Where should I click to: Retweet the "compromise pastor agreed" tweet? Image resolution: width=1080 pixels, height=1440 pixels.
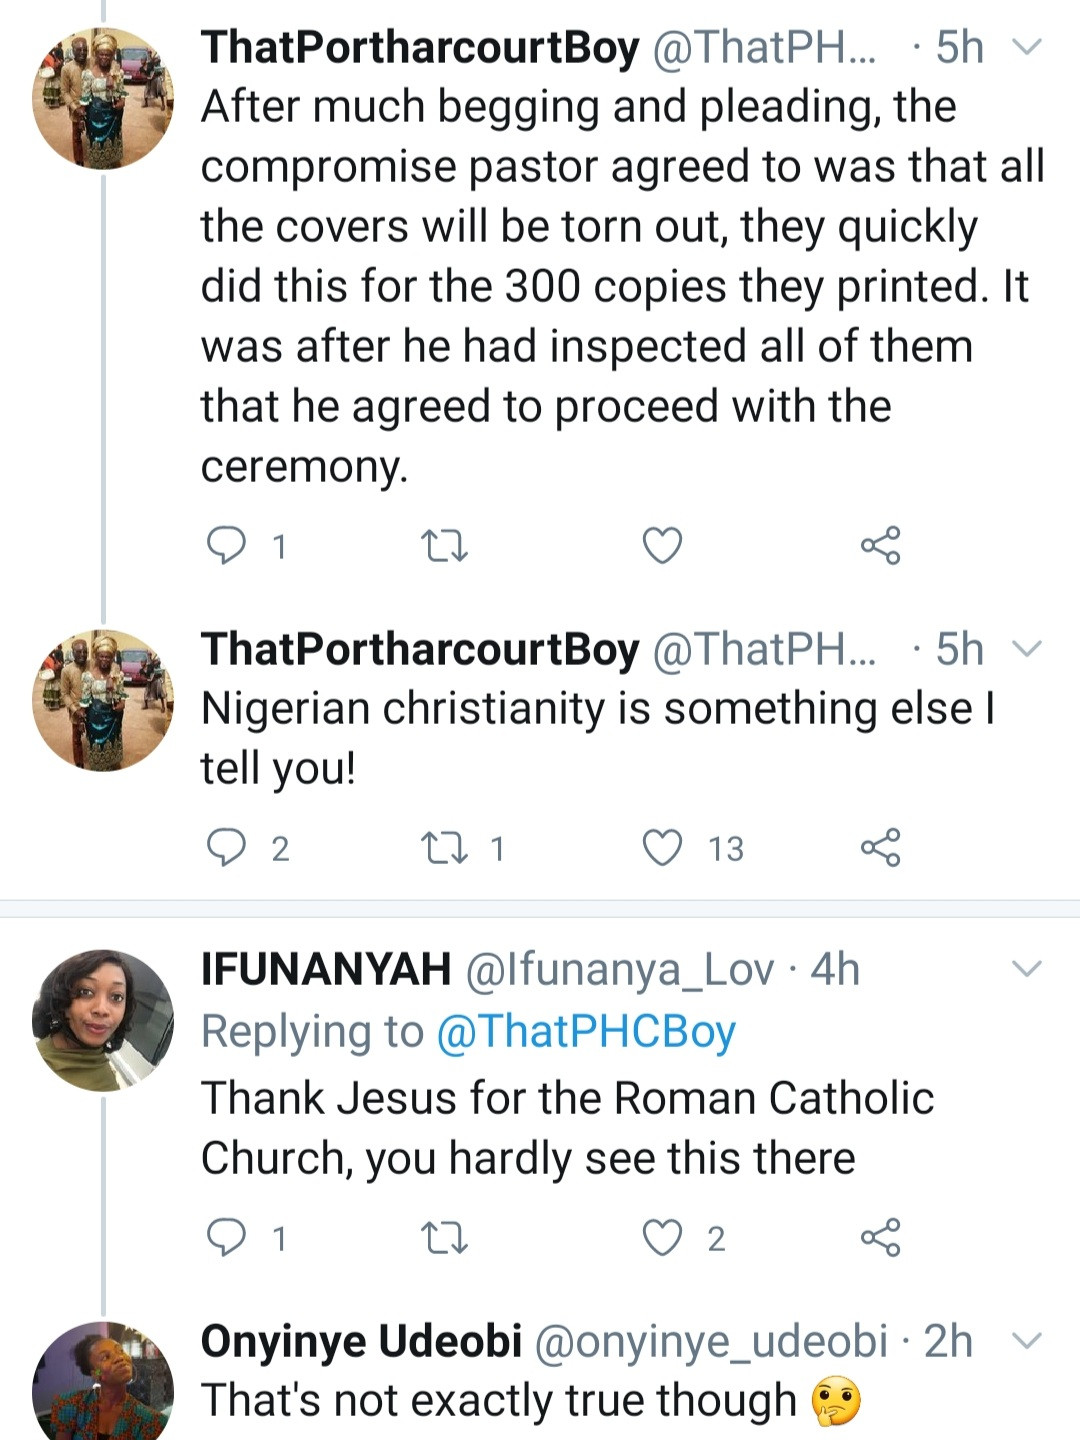[444, 546]
